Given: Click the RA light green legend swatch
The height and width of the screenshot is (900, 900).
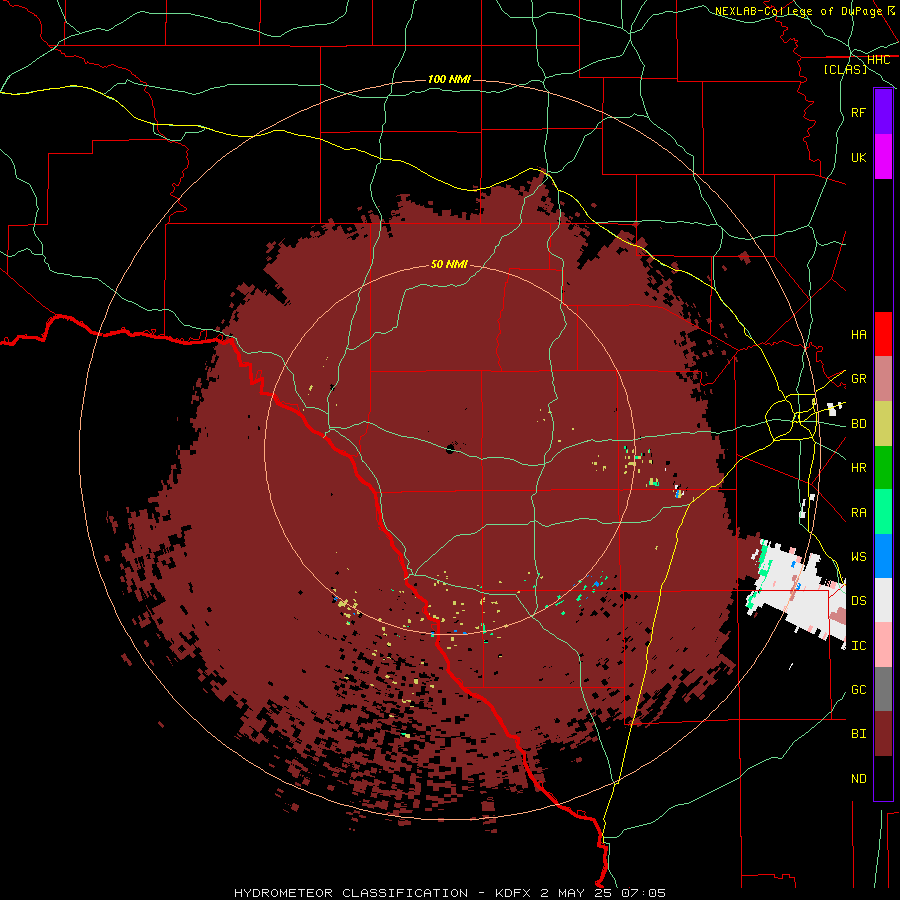Looking at the screenshot, I should click(x=883, y=512).
